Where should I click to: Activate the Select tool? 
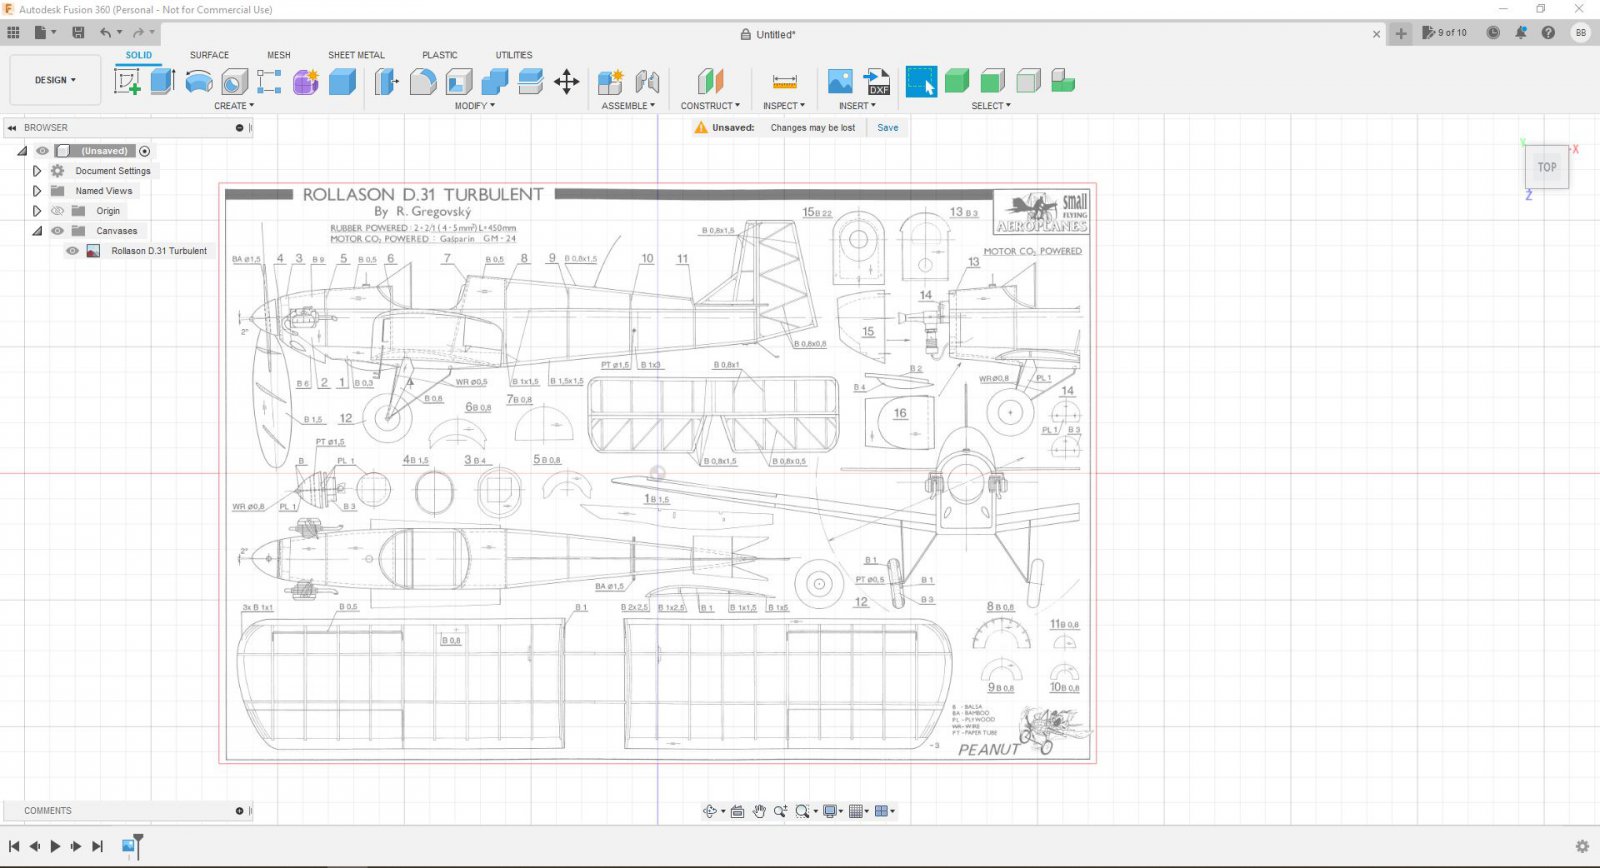tap(921, 82)
